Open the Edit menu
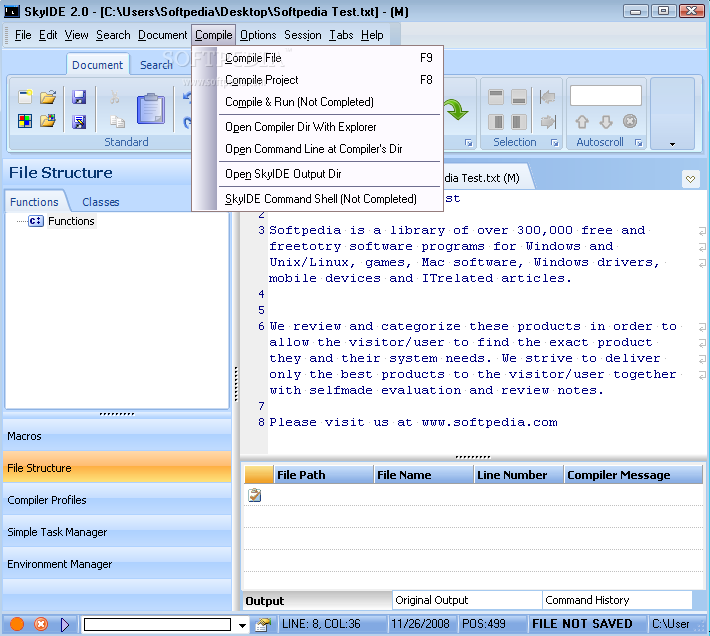Viewport: 710px width, 636px height. click(48, 35)
